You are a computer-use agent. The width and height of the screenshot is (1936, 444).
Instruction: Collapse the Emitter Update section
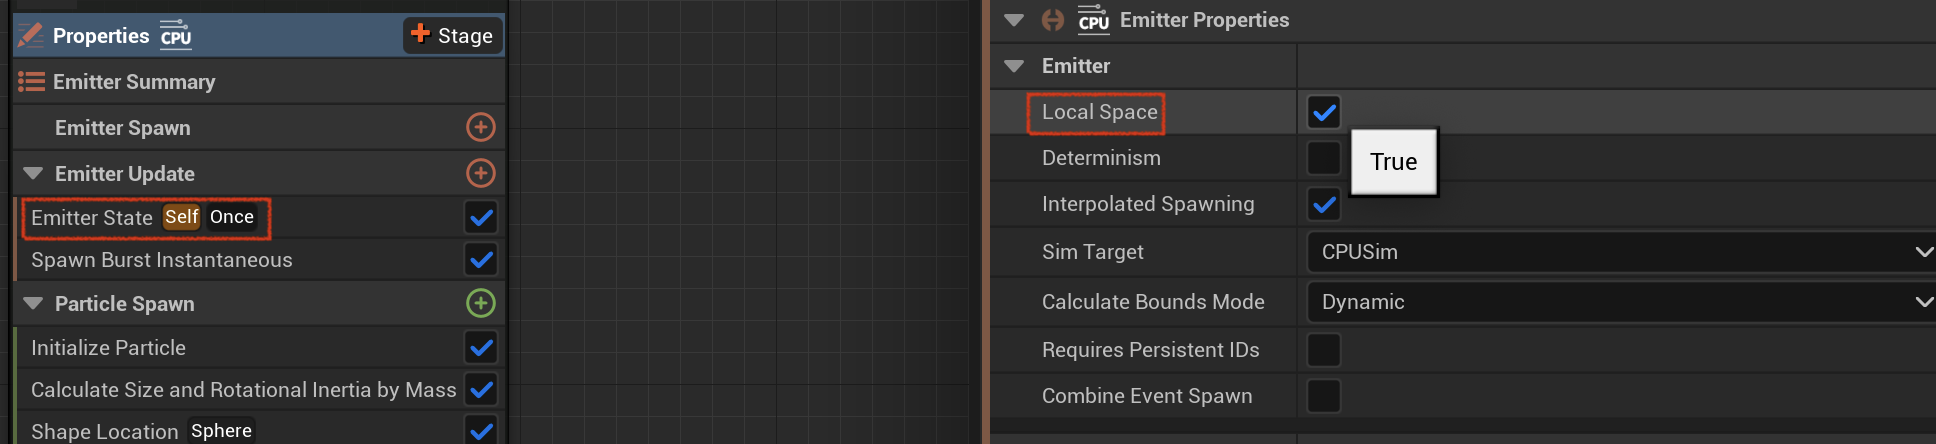pos(33,173)
